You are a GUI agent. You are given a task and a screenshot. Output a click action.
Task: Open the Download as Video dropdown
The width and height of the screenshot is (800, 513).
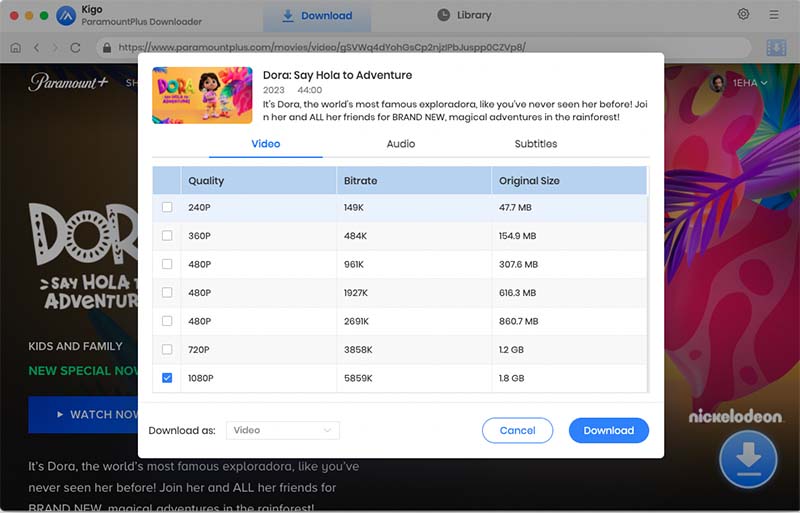[x=283, y=430]
